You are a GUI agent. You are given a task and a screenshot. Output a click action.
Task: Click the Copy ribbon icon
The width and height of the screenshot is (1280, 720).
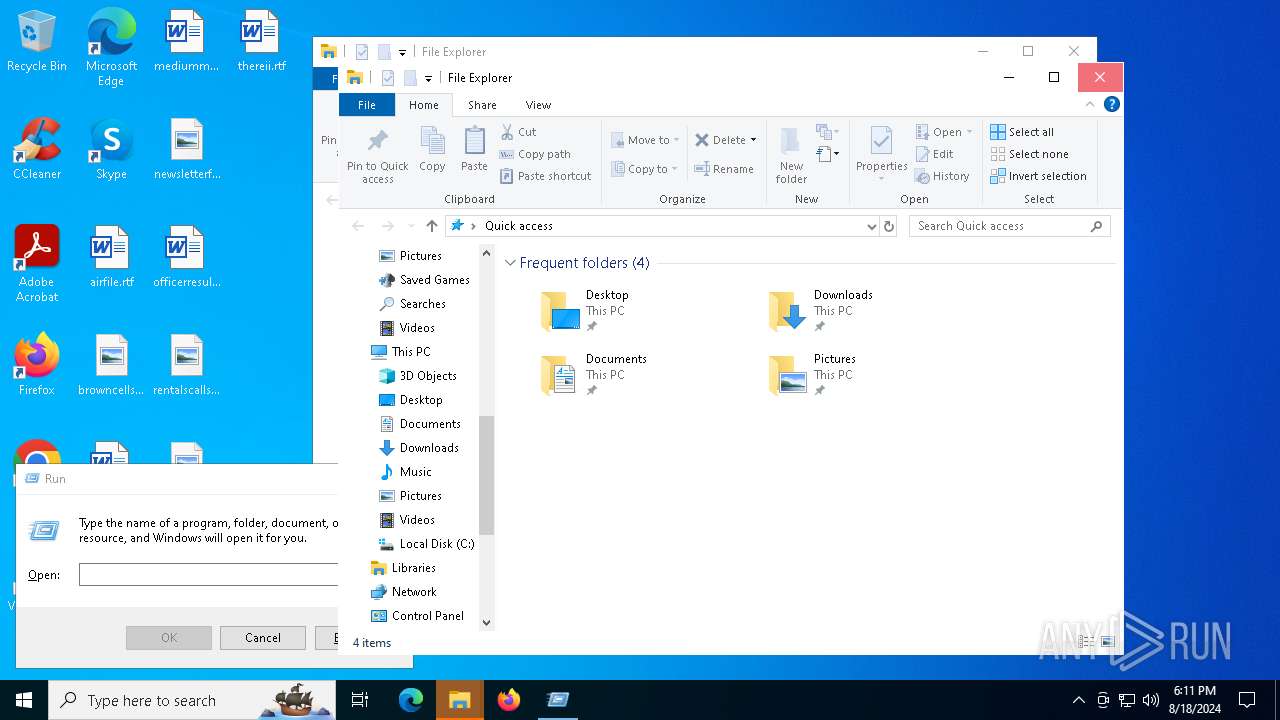point(432,149)
